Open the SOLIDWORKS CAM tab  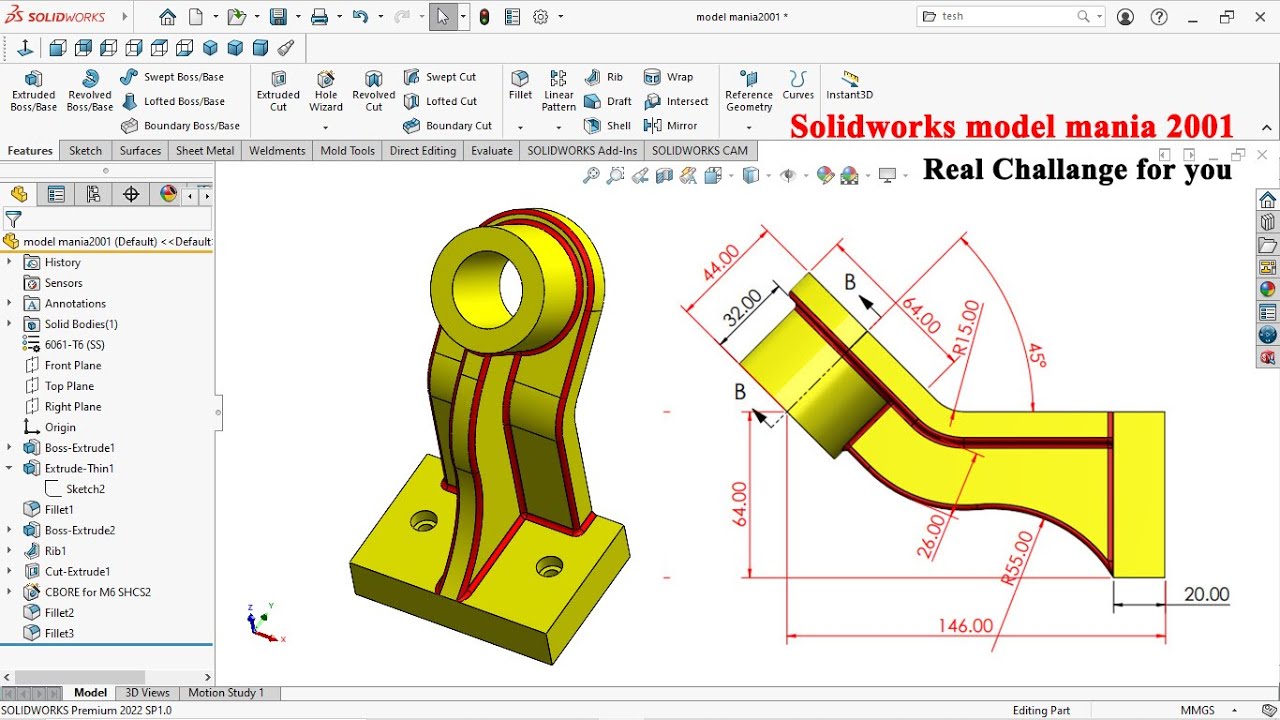(x=700, y=151)
